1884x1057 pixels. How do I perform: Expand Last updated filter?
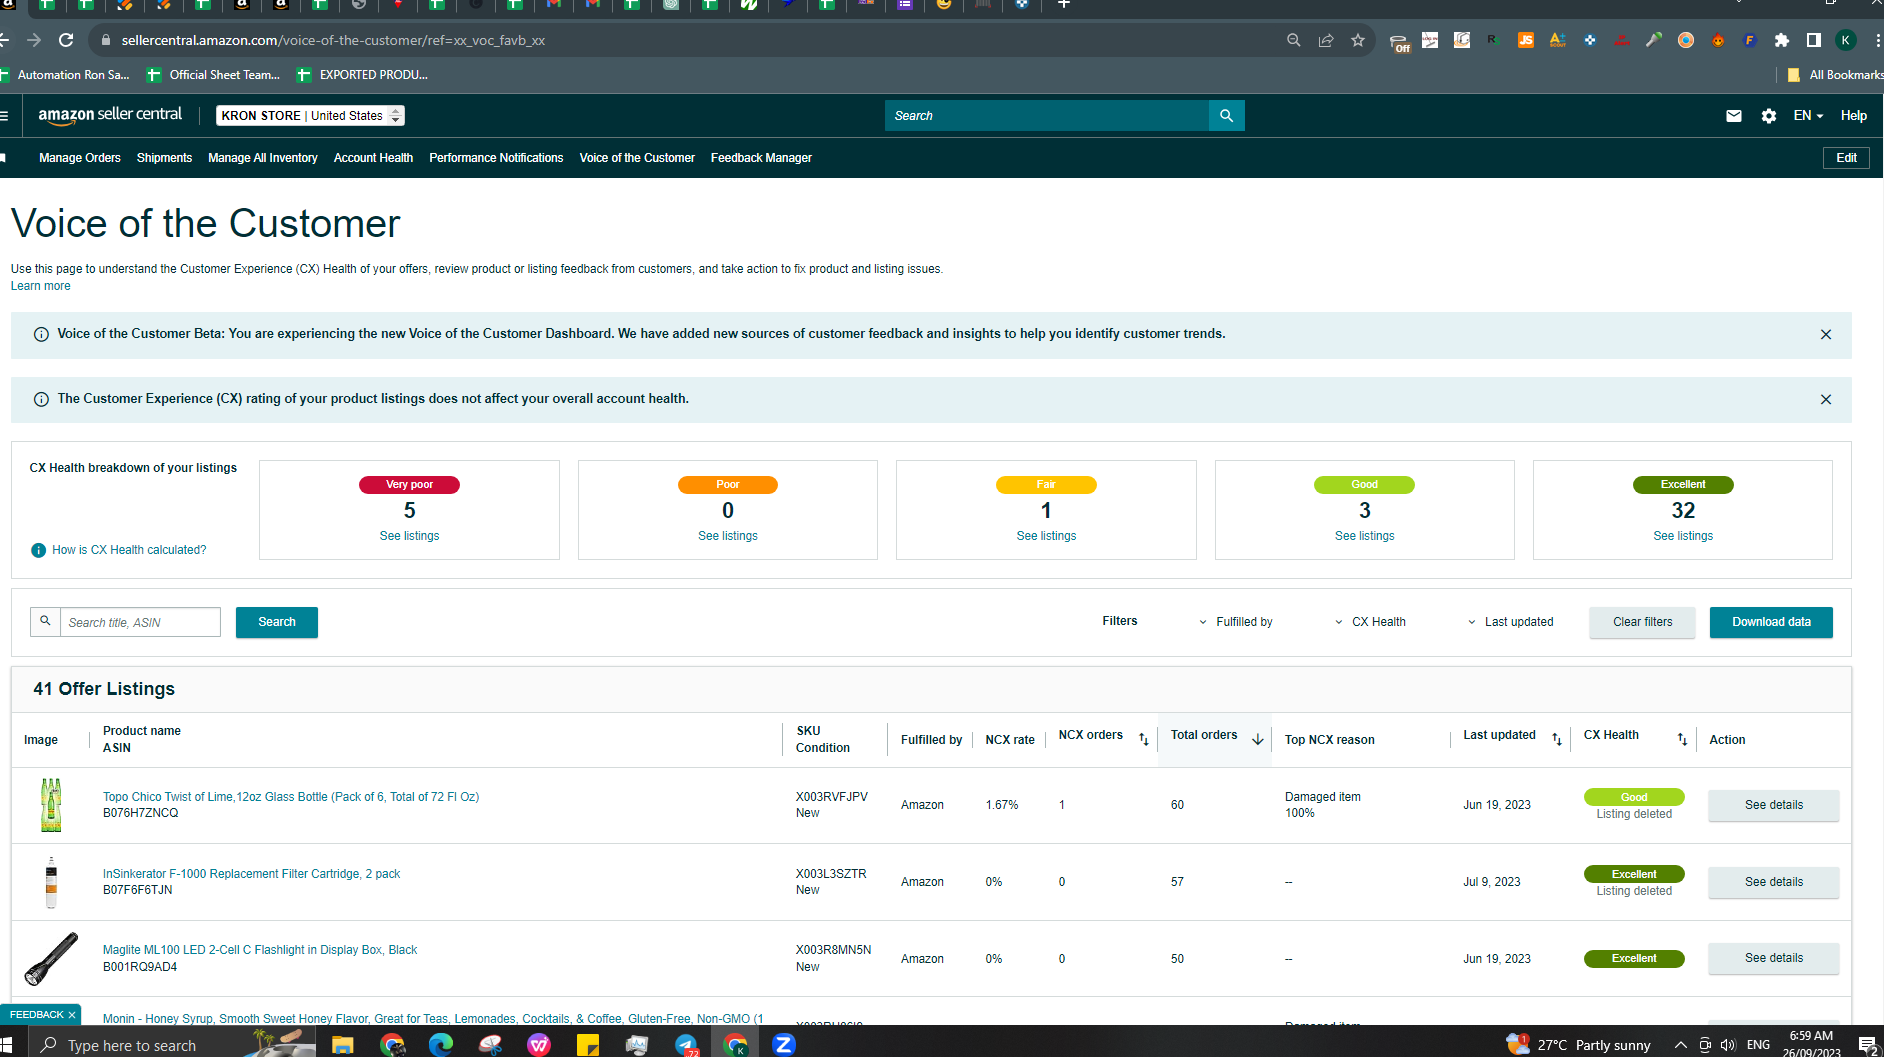[1510, 622]
